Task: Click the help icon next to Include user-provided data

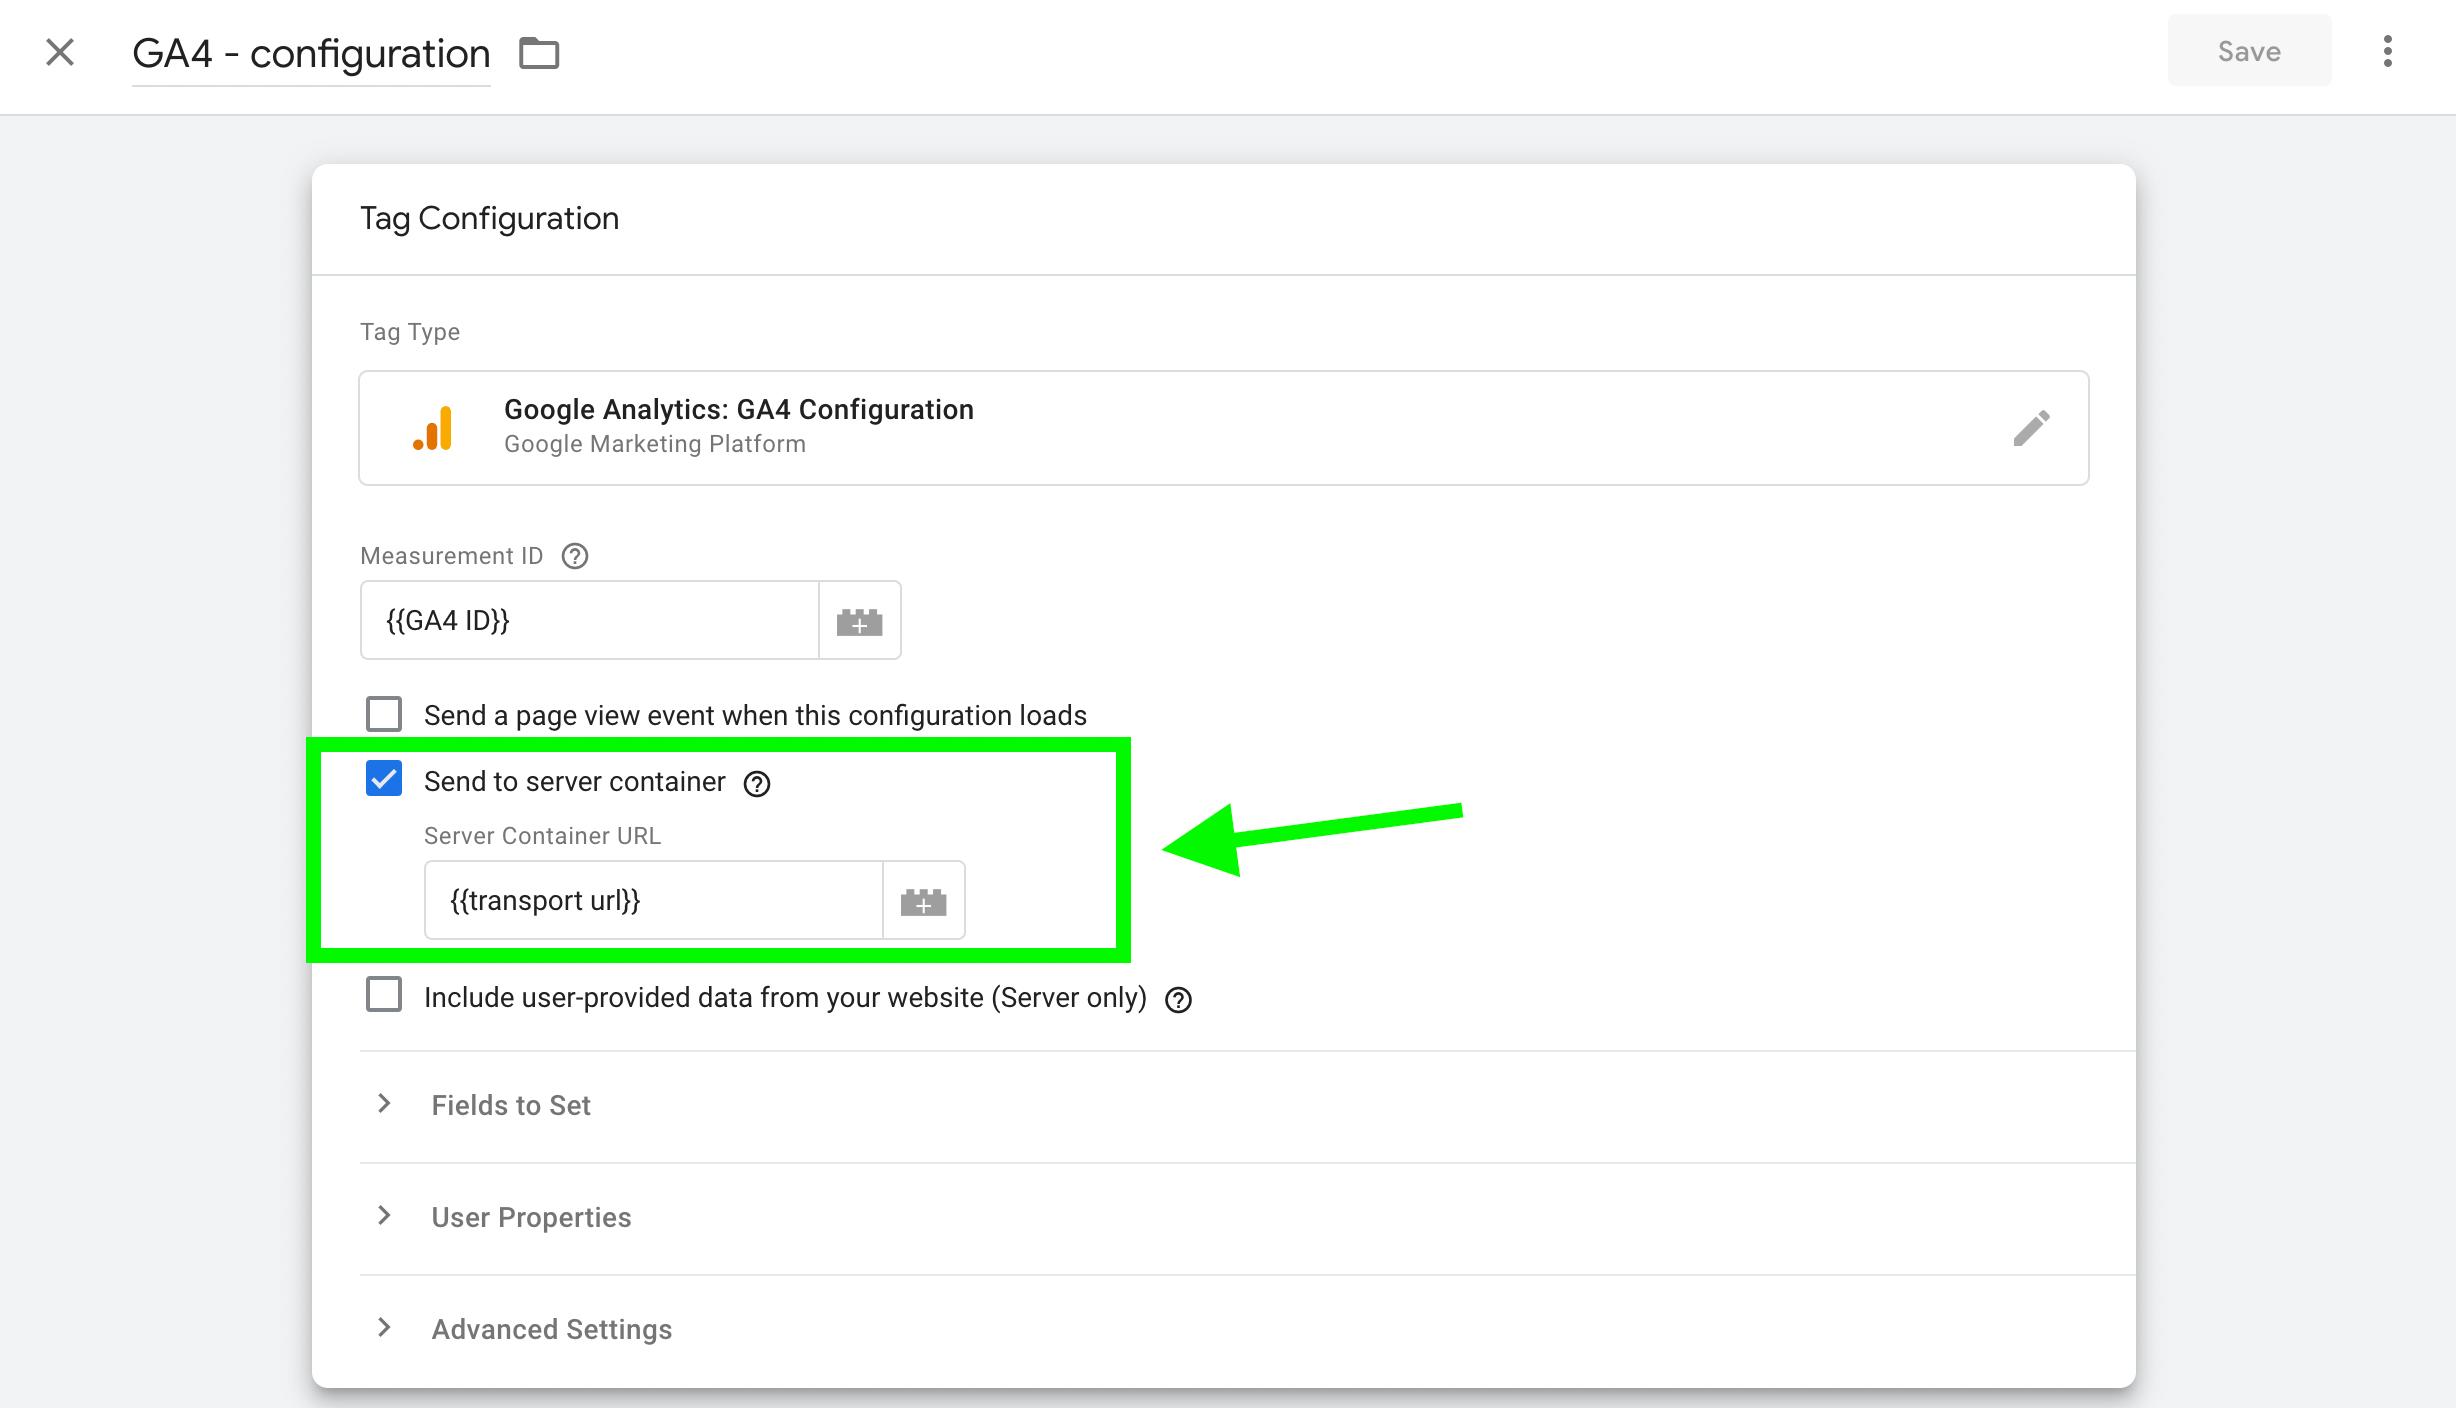Action: [x=1179, y=1000]
